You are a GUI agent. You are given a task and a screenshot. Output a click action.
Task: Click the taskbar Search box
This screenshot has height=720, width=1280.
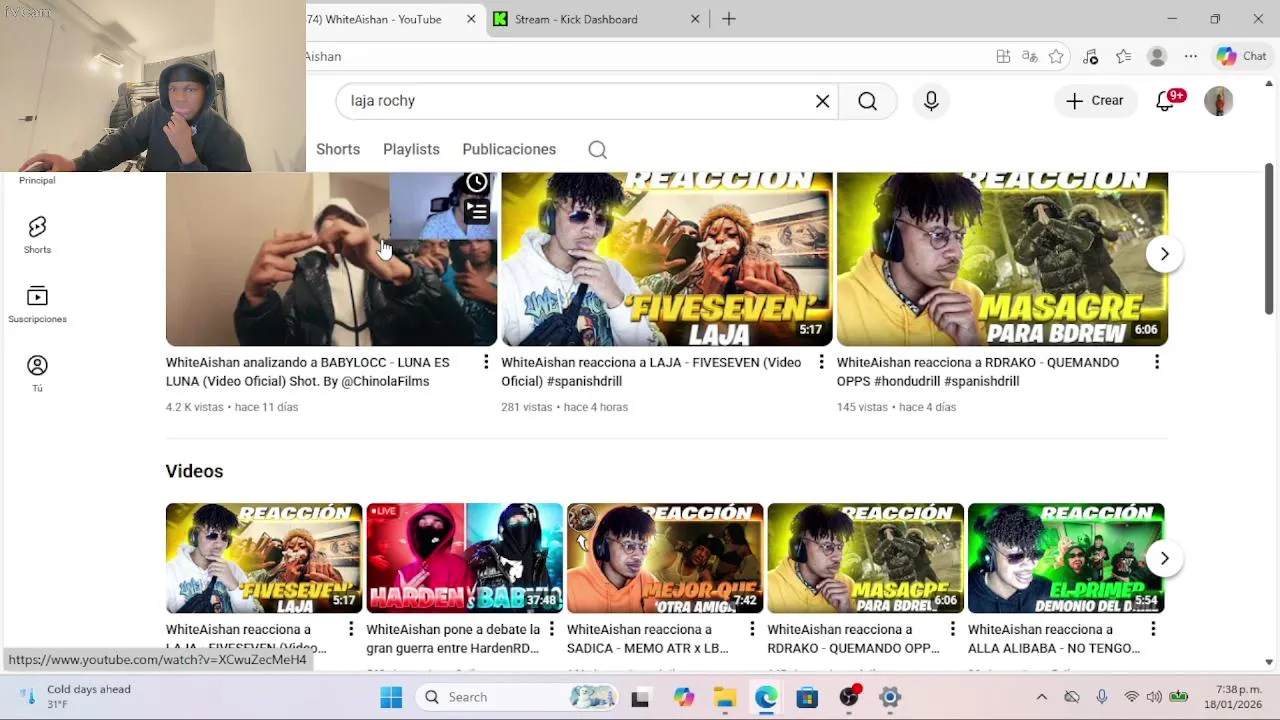click(518, 697)
